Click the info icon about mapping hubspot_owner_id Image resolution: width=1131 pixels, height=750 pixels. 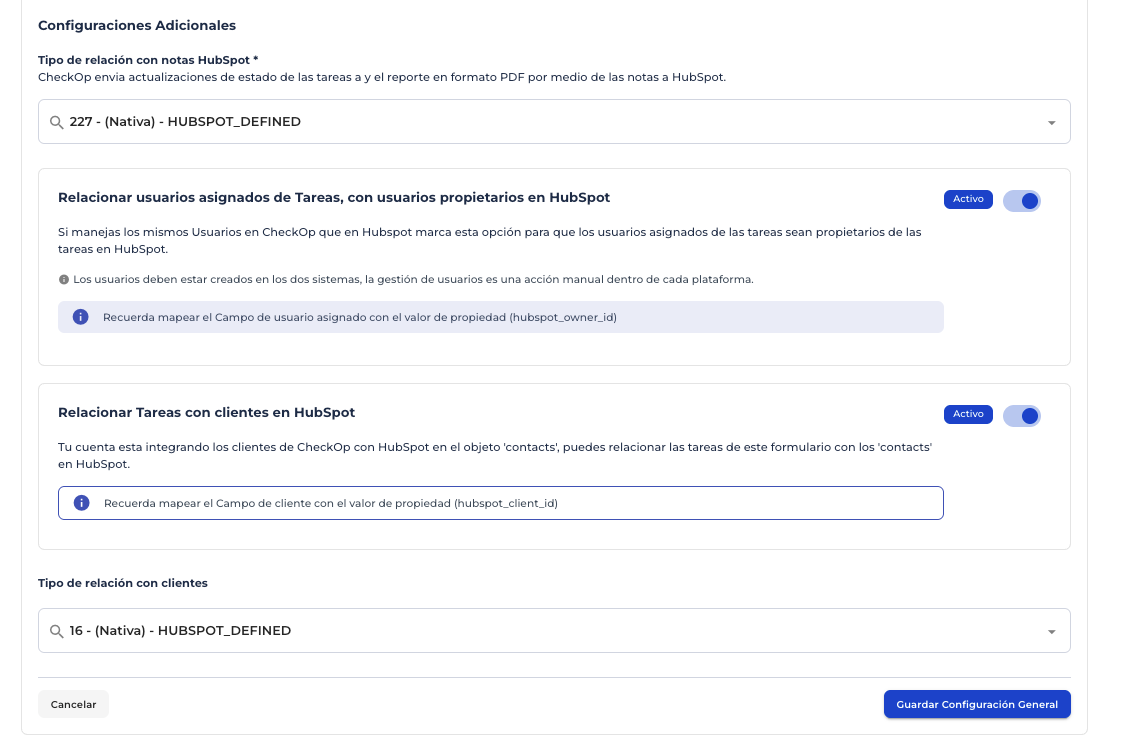point(79,317)
